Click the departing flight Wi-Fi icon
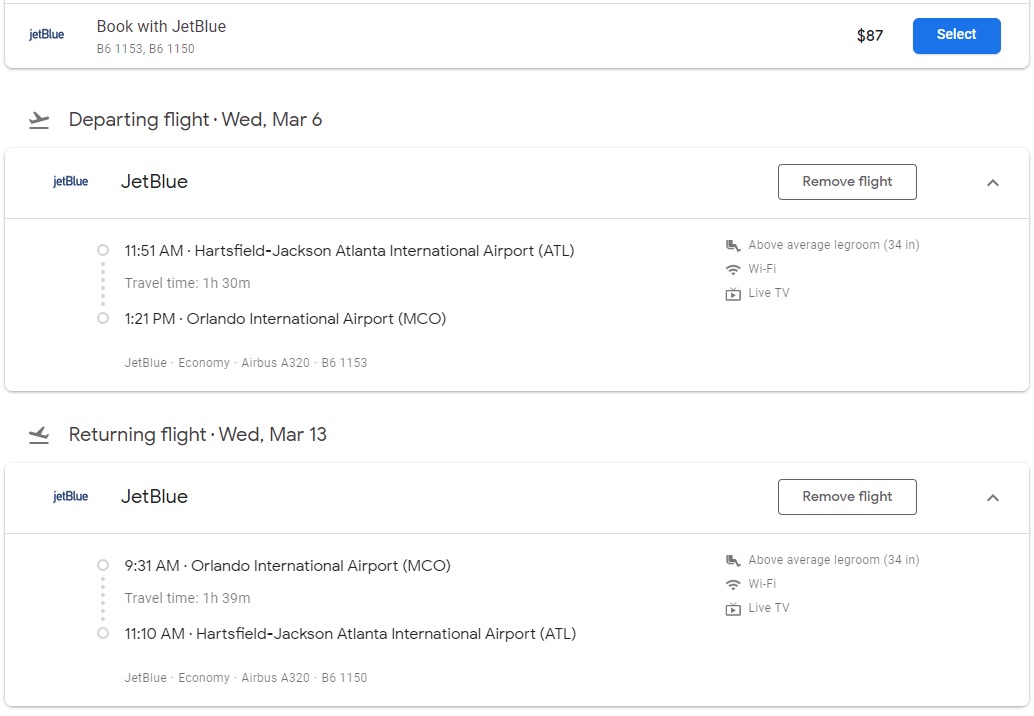 point(733,269)
